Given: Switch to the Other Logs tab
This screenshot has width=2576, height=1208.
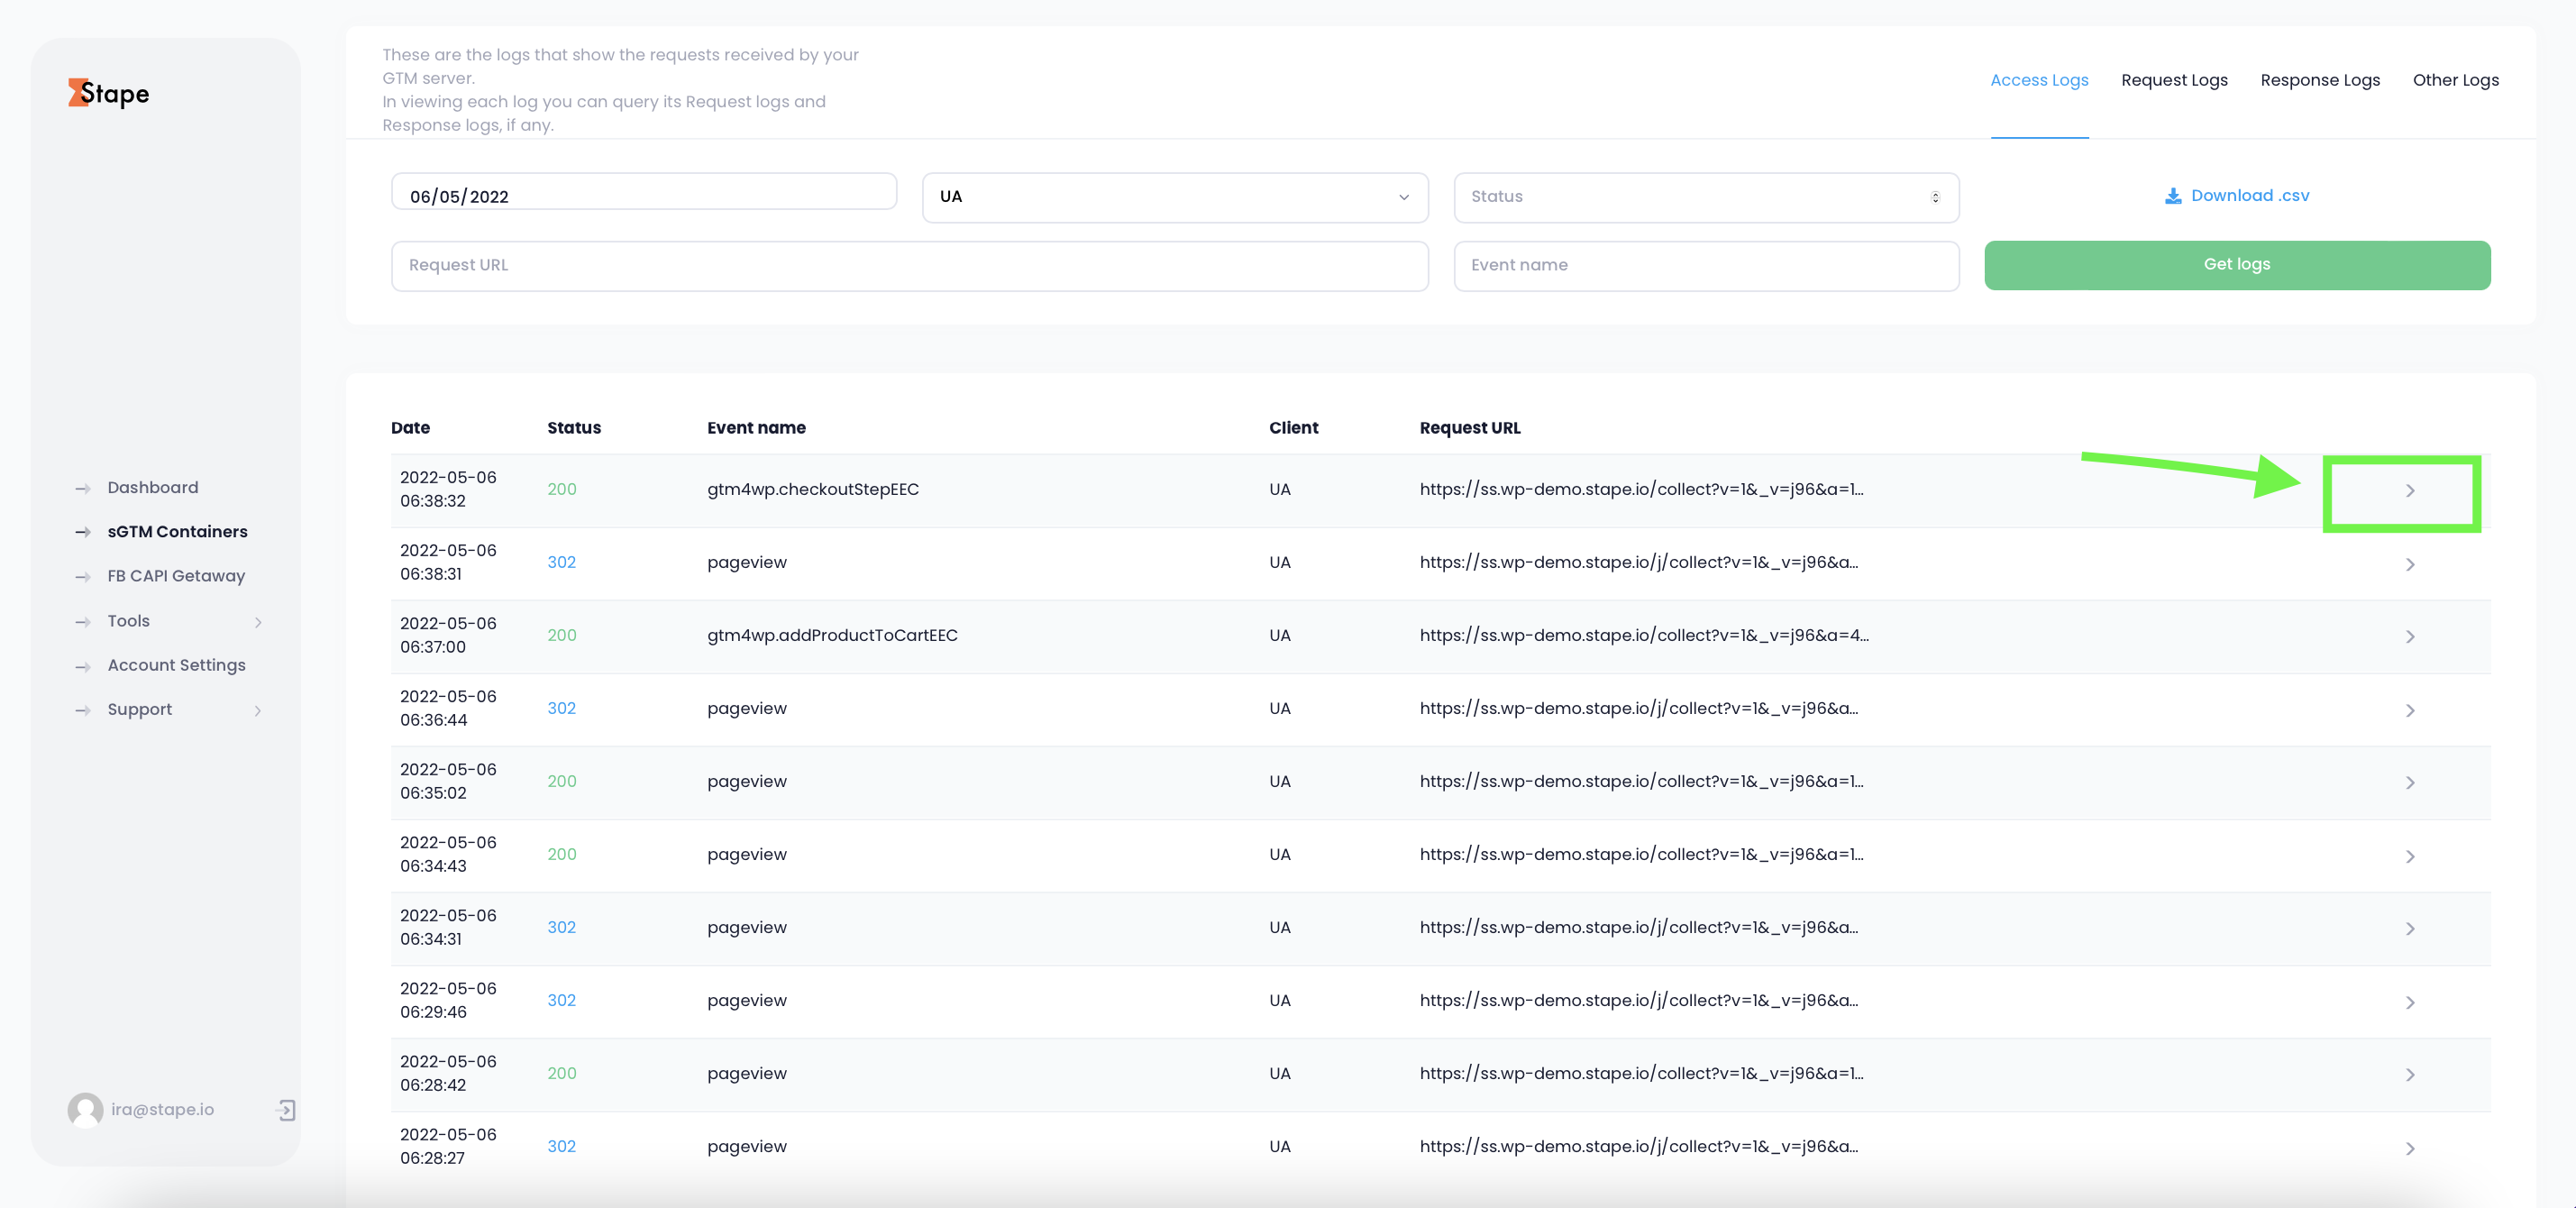Looking at the screenshot, I should [x=2455, y=80].
